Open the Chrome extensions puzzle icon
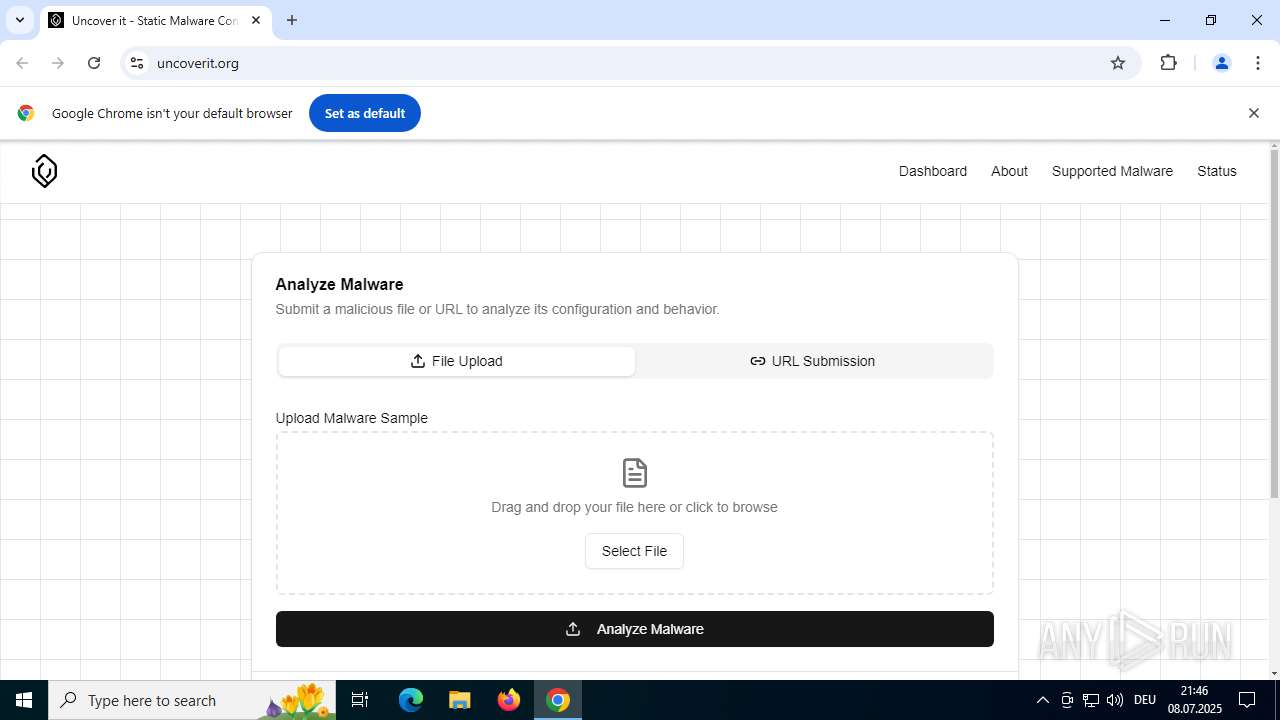Screen dimensions: 1280x720 coord(1169,63)
